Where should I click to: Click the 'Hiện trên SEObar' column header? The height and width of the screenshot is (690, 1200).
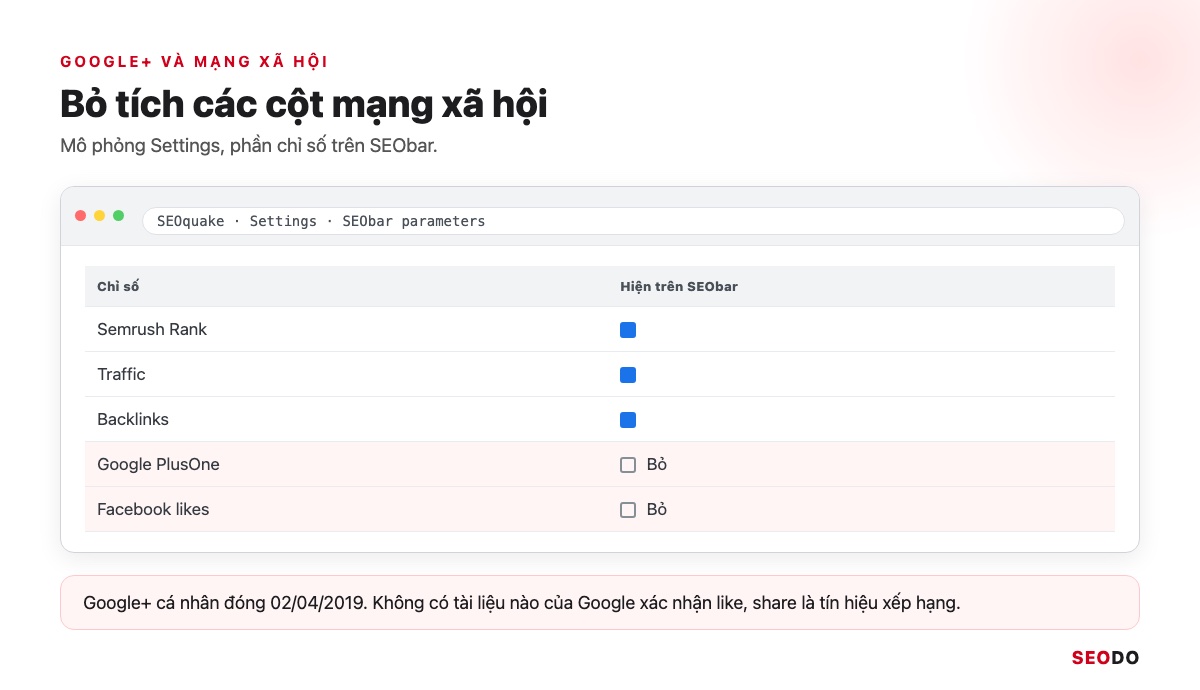click(679, 287)
